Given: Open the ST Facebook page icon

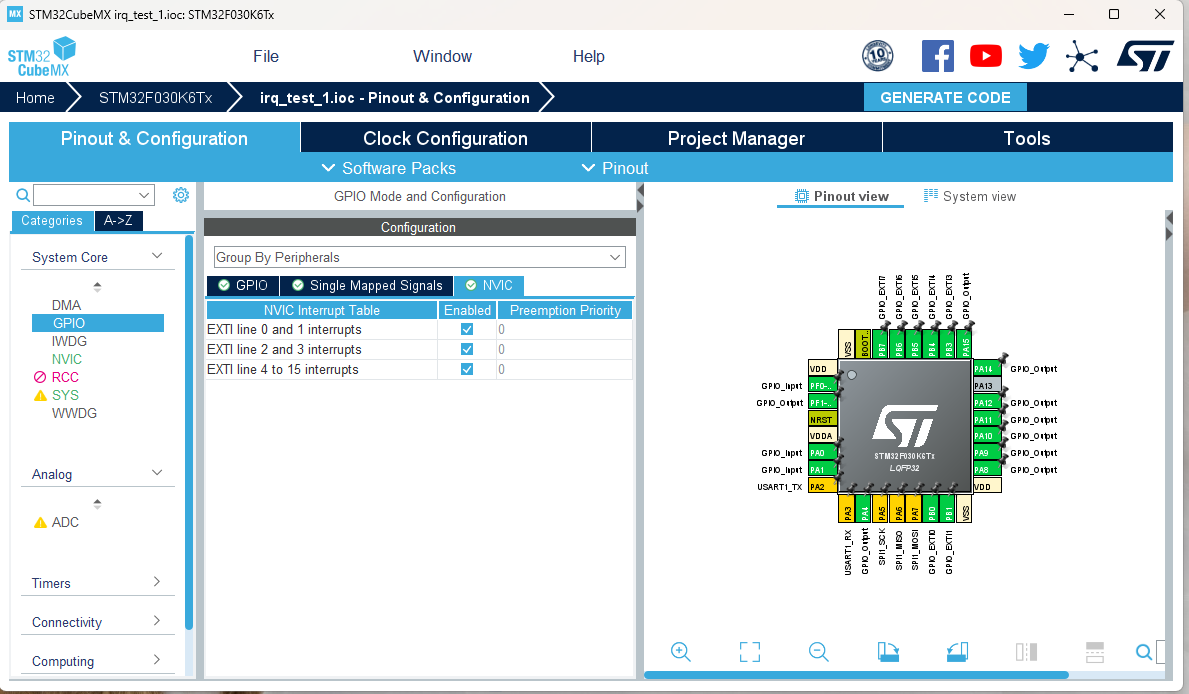Looking at the screenshot, I should [937, 56].
